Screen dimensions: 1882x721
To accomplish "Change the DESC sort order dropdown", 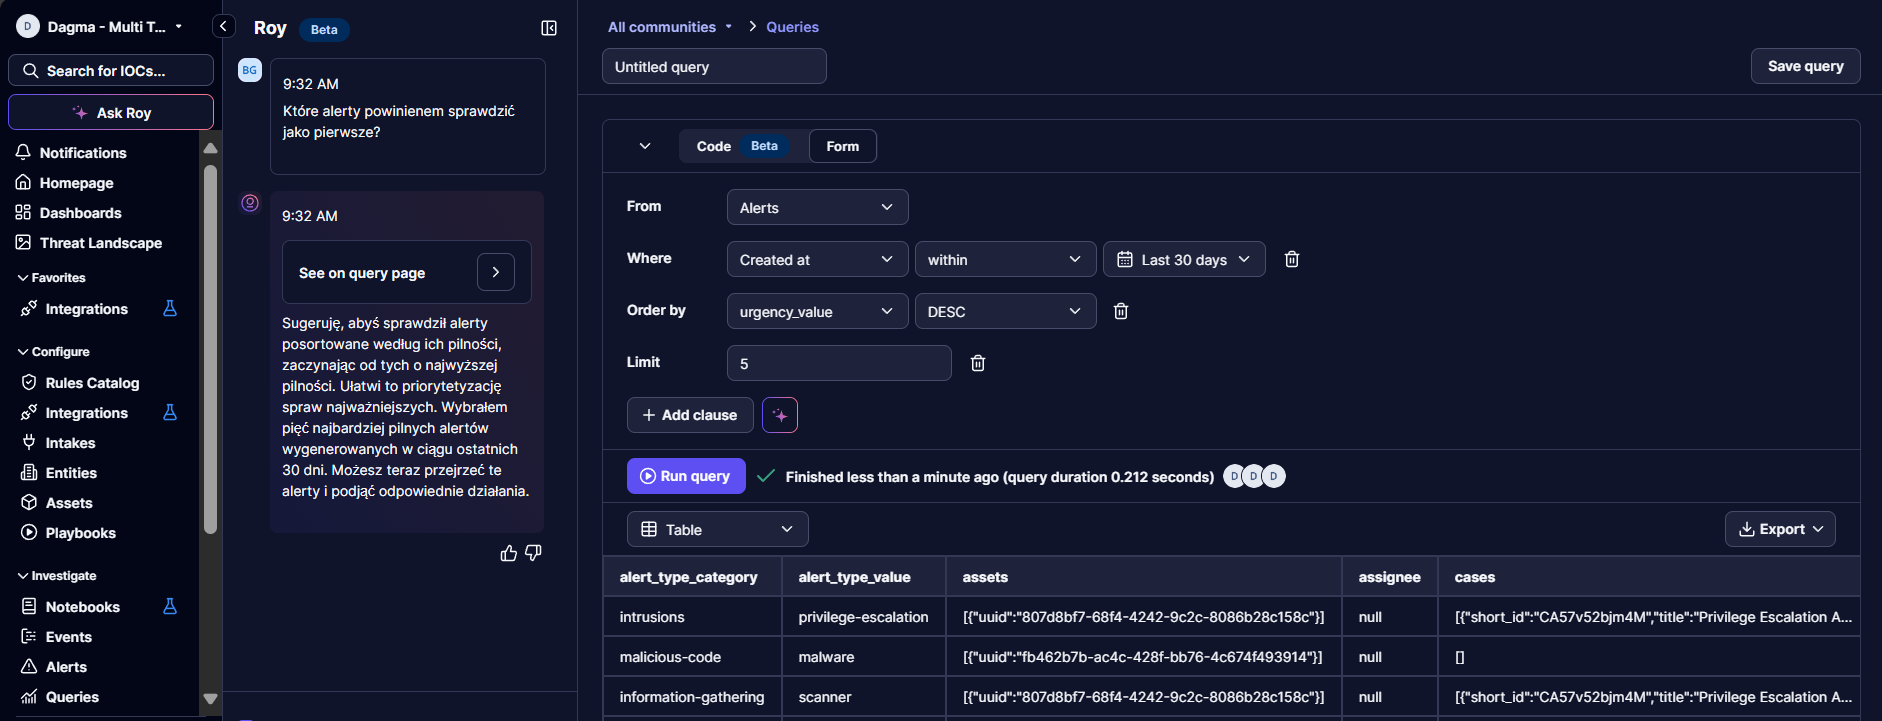I will (1004, 311).
